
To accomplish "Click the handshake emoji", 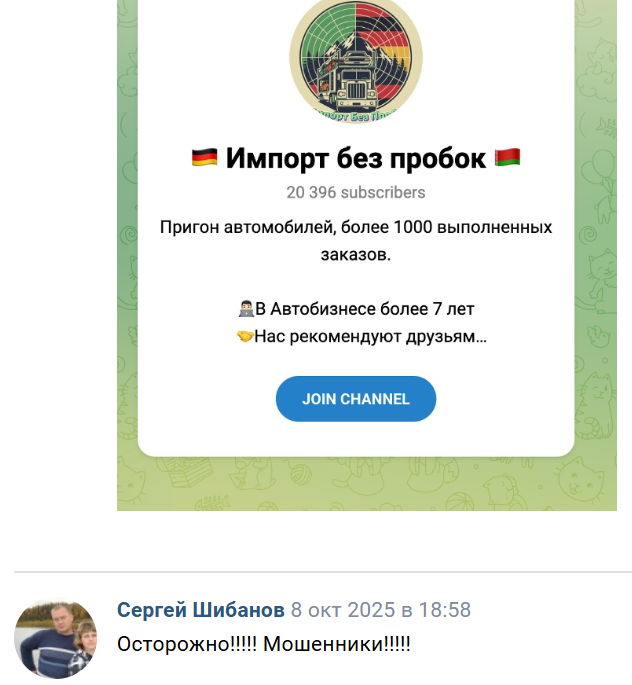I will 245,336.
